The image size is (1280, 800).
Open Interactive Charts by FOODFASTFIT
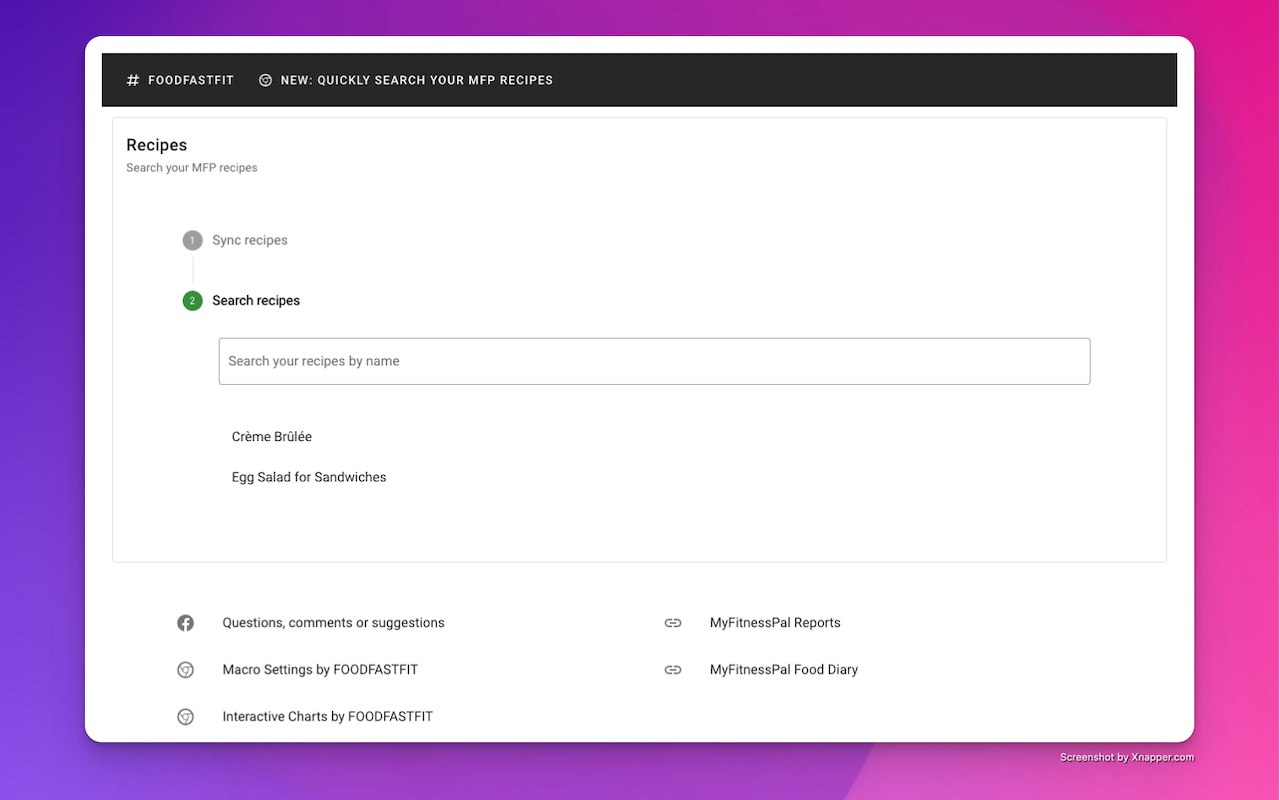tap(328, 717)
